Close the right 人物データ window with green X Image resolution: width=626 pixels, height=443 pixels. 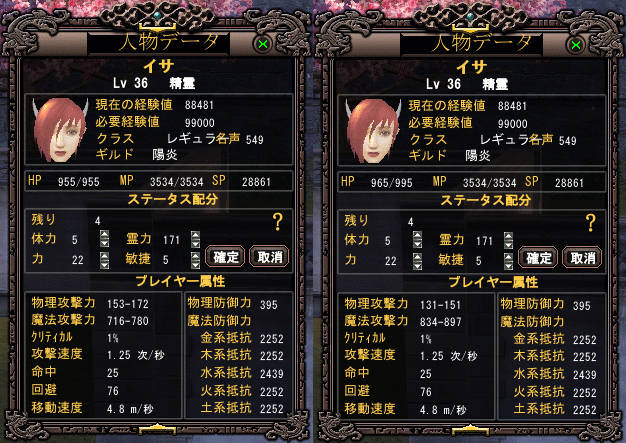(576, 45)
